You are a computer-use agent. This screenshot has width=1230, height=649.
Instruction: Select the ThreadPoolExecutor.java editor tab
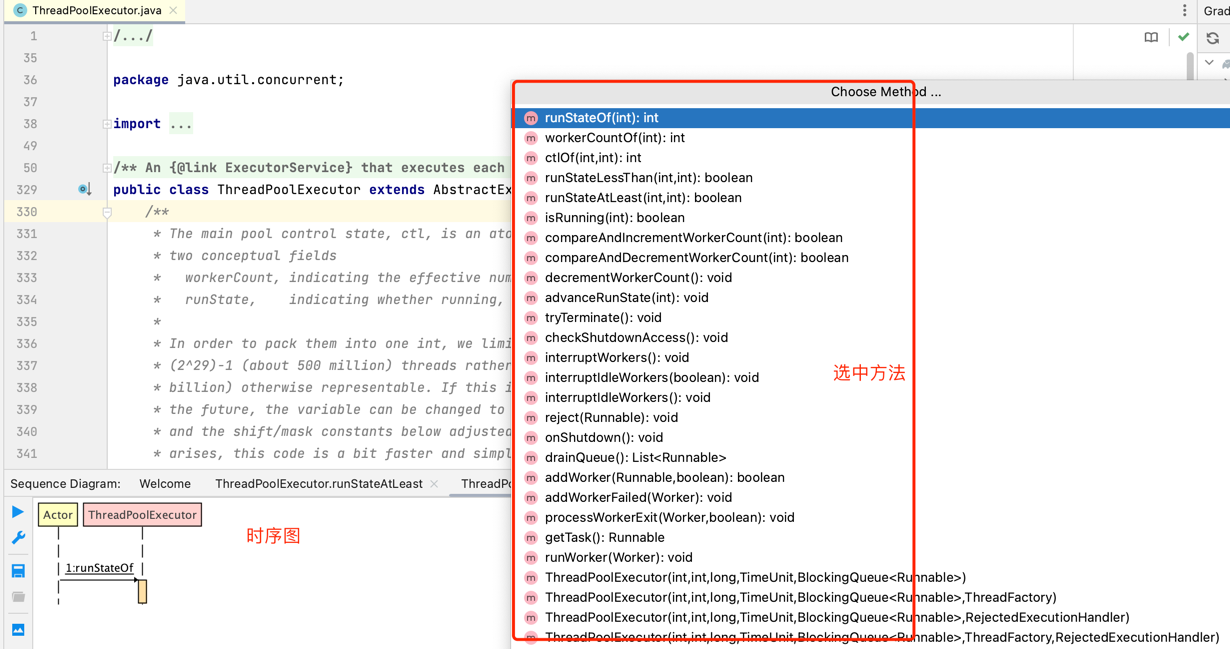97,10
